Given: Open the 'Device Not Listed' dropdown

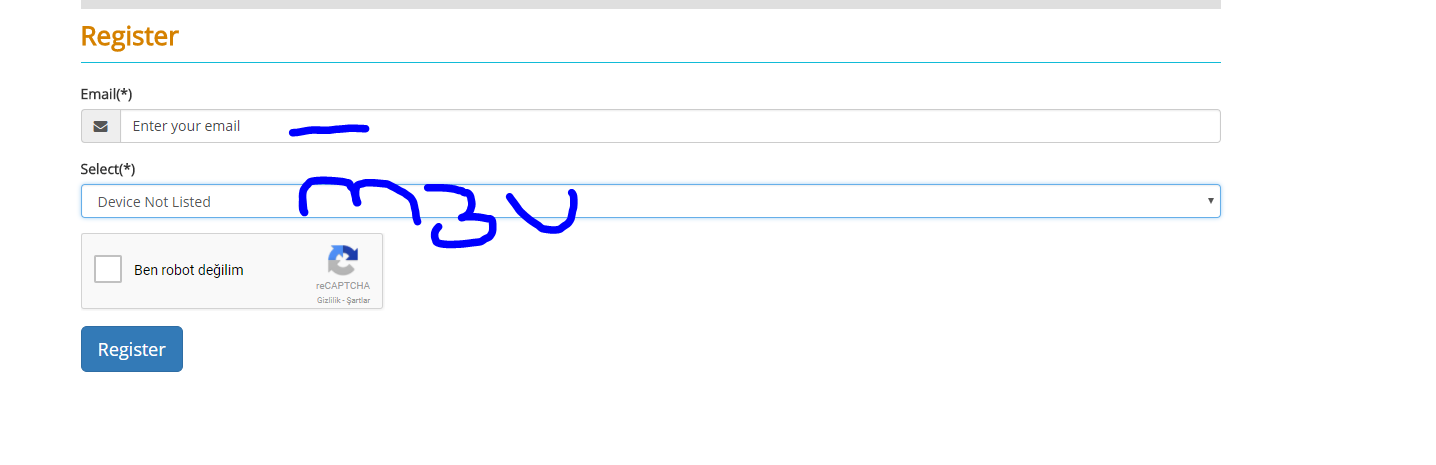Looking at the screenshot, I should point(651,201).
